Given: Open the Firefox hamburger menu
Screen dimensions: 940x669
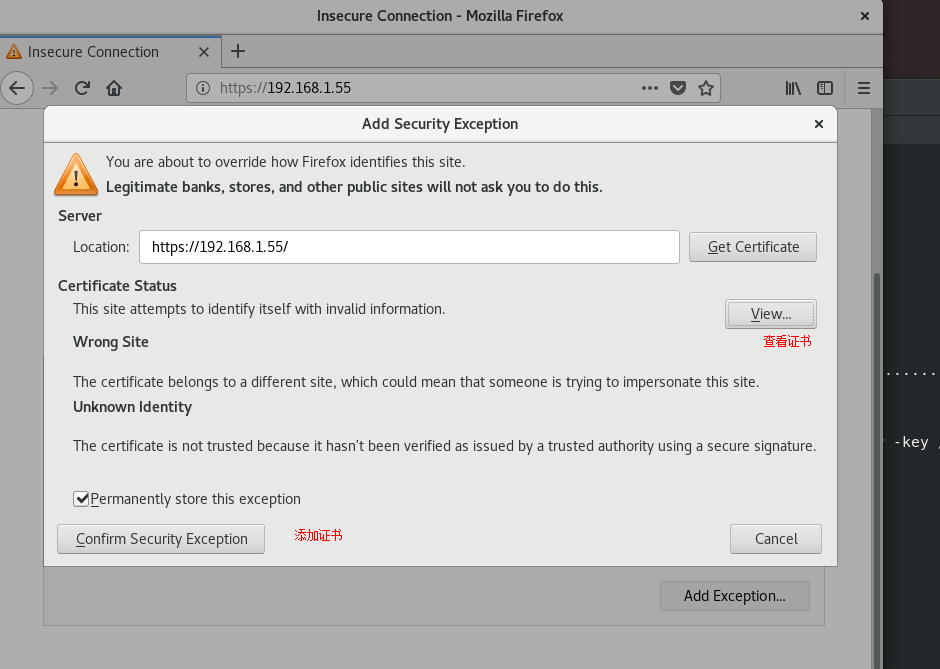Looking at the screenshot, I should [864, 88].
